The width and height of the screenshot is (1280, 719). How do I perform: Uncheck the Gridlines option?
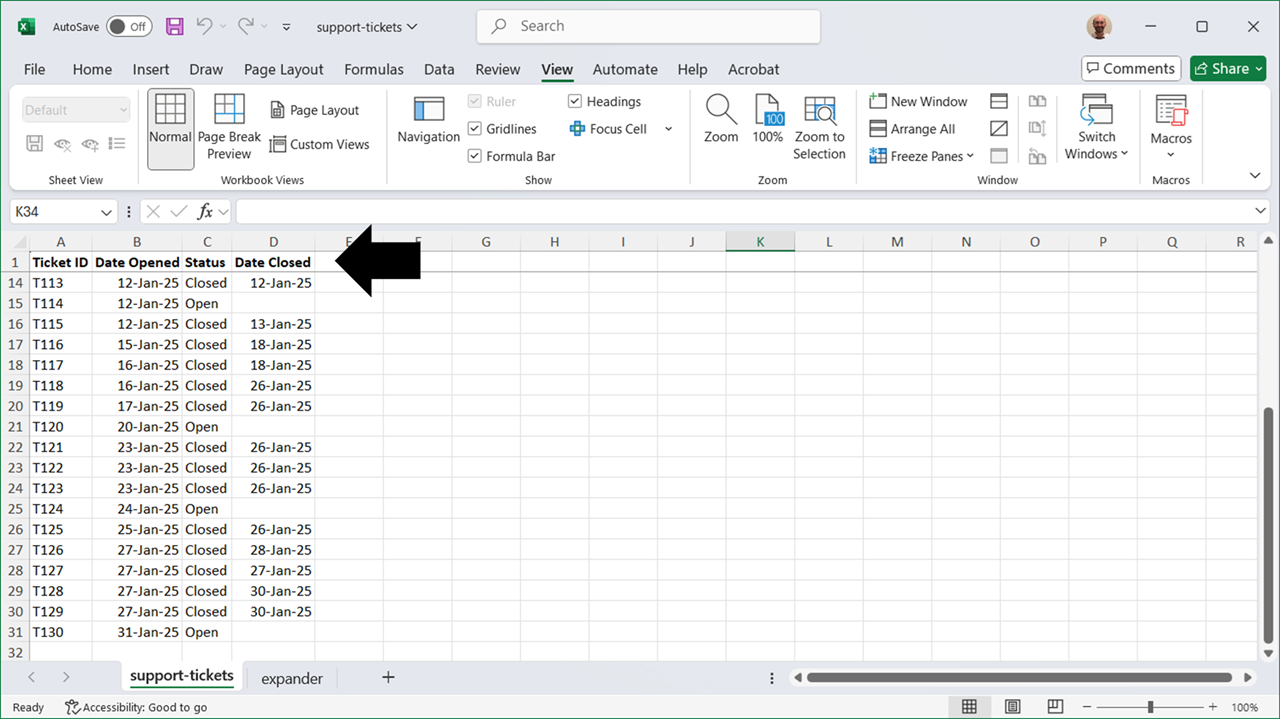[x=475, y=128]
